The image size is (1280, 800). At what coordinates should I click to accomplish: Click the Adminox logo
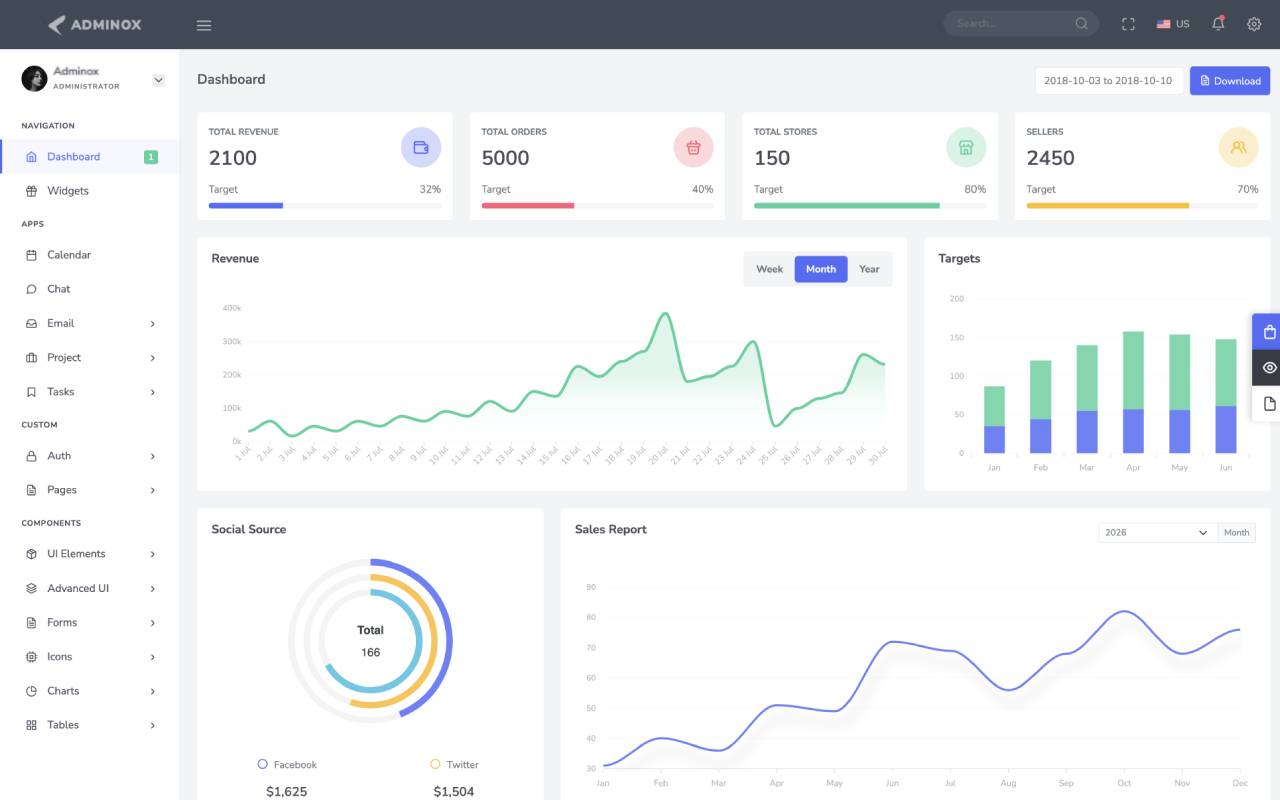[94, 24]
